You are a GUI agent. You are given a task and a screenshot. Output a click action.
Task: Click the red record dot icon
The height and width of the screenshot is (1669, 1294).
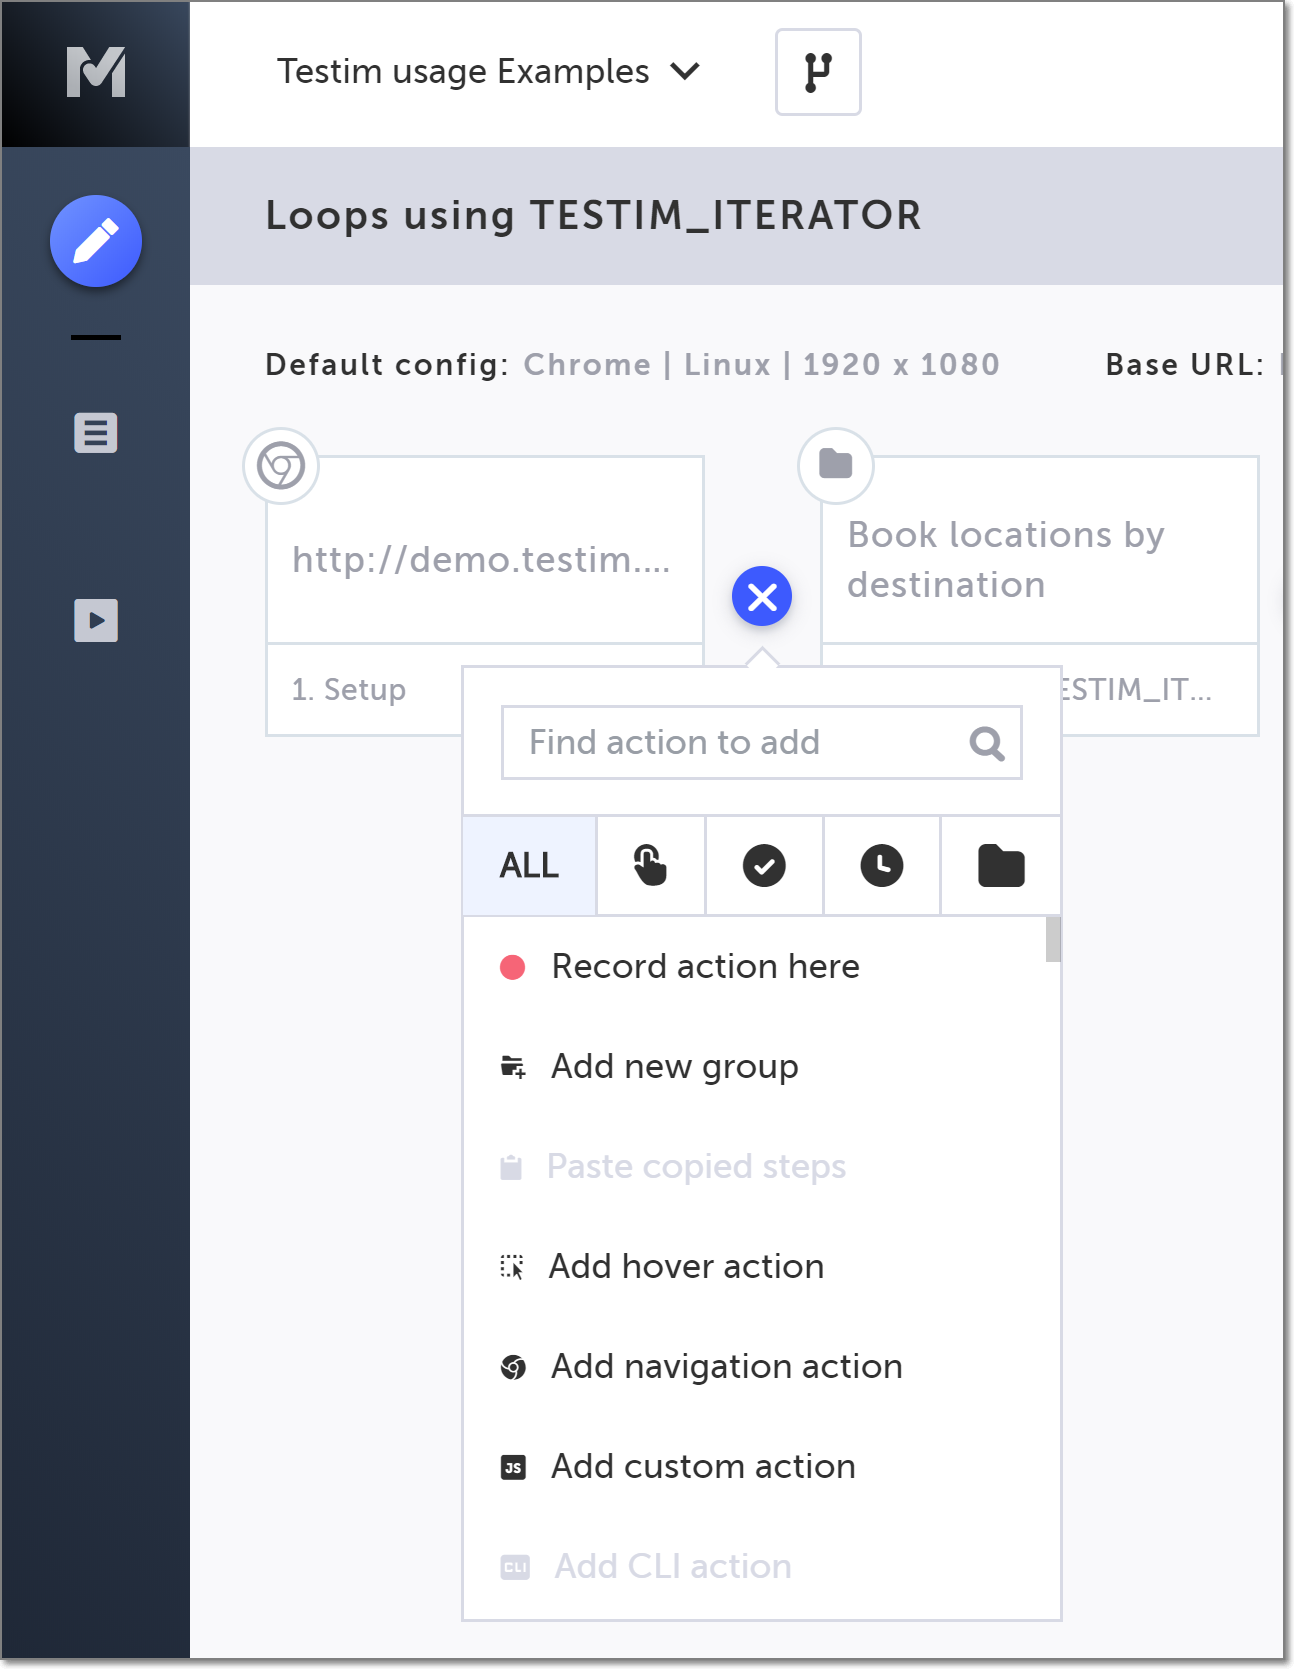(x=513, y=967)
